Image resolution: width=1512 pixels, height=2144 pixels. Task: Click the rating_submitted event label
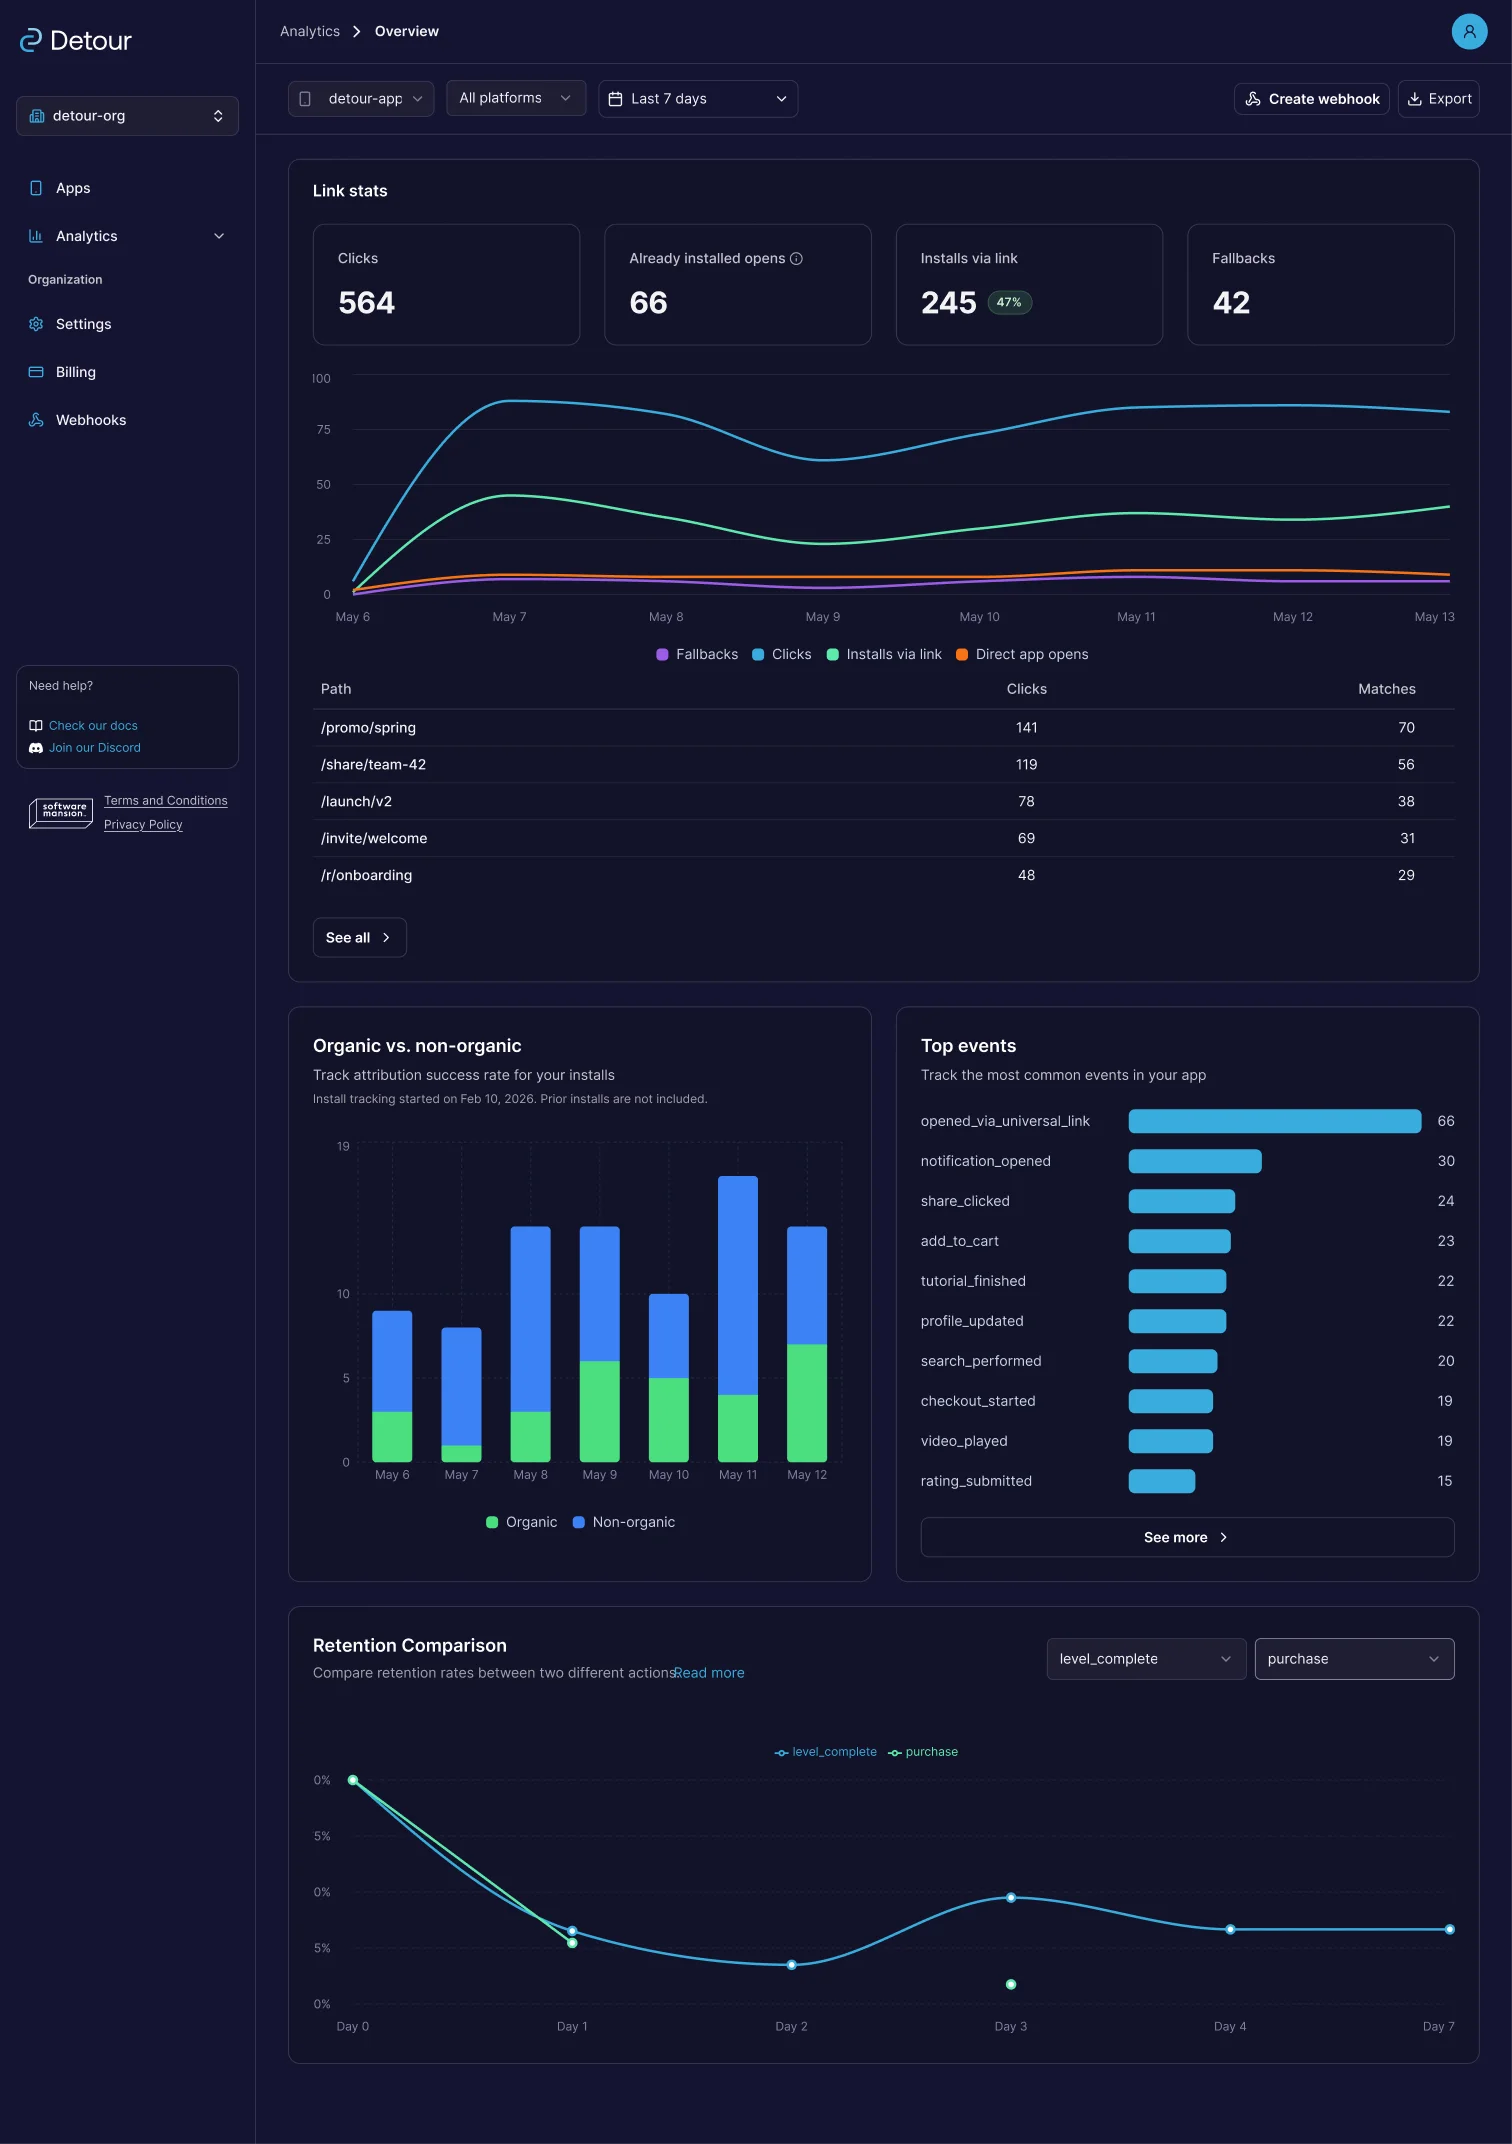click(x=976, y=1482)
